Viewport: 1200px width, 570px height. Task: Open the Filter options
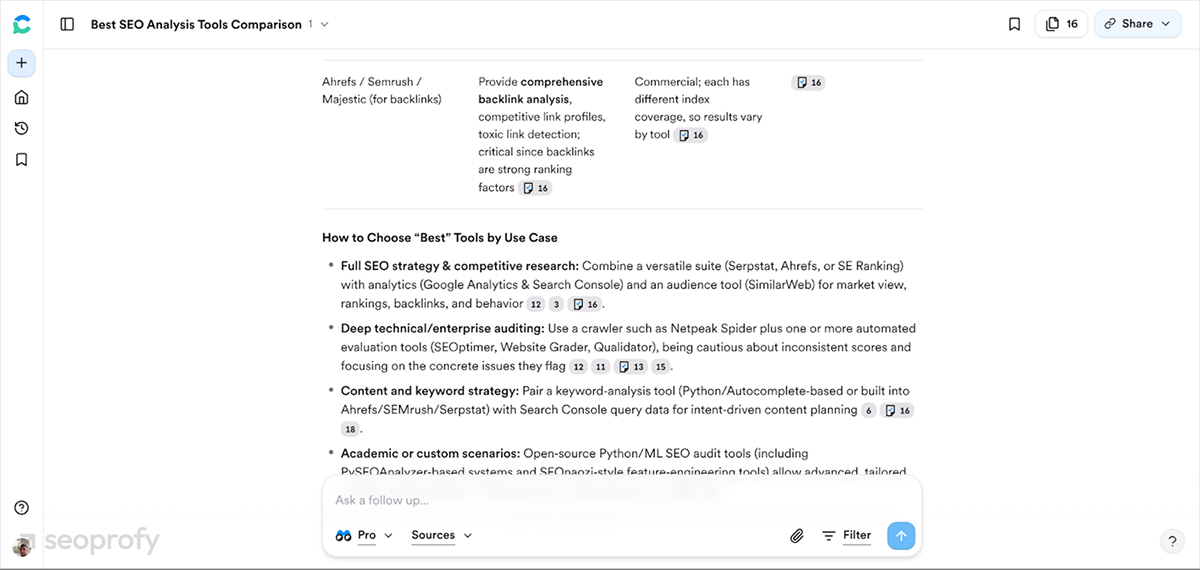point(846,536)
